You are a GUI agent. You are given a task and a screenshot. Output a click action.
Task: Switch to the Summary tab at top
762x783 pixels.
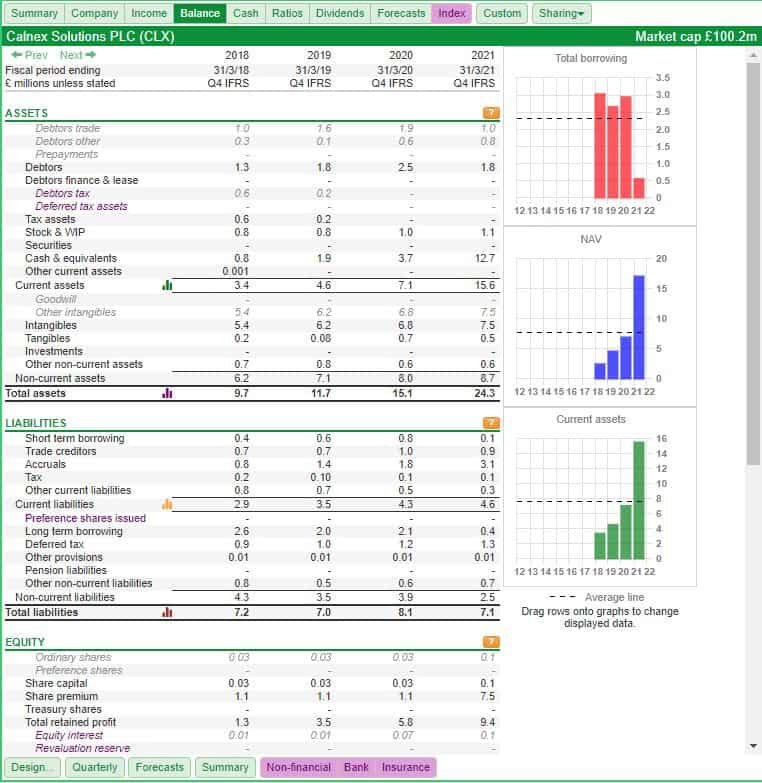pos(34,13)
